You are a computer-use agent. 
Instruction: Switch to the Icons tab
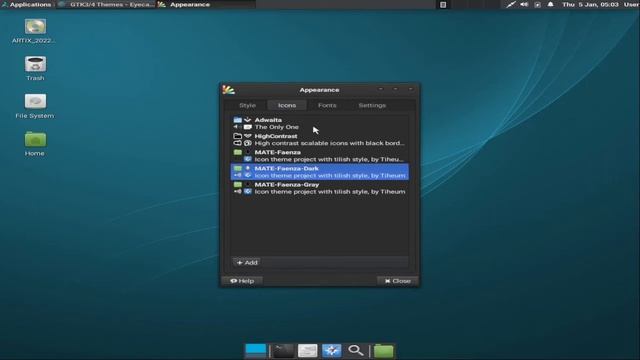point(287,105)
